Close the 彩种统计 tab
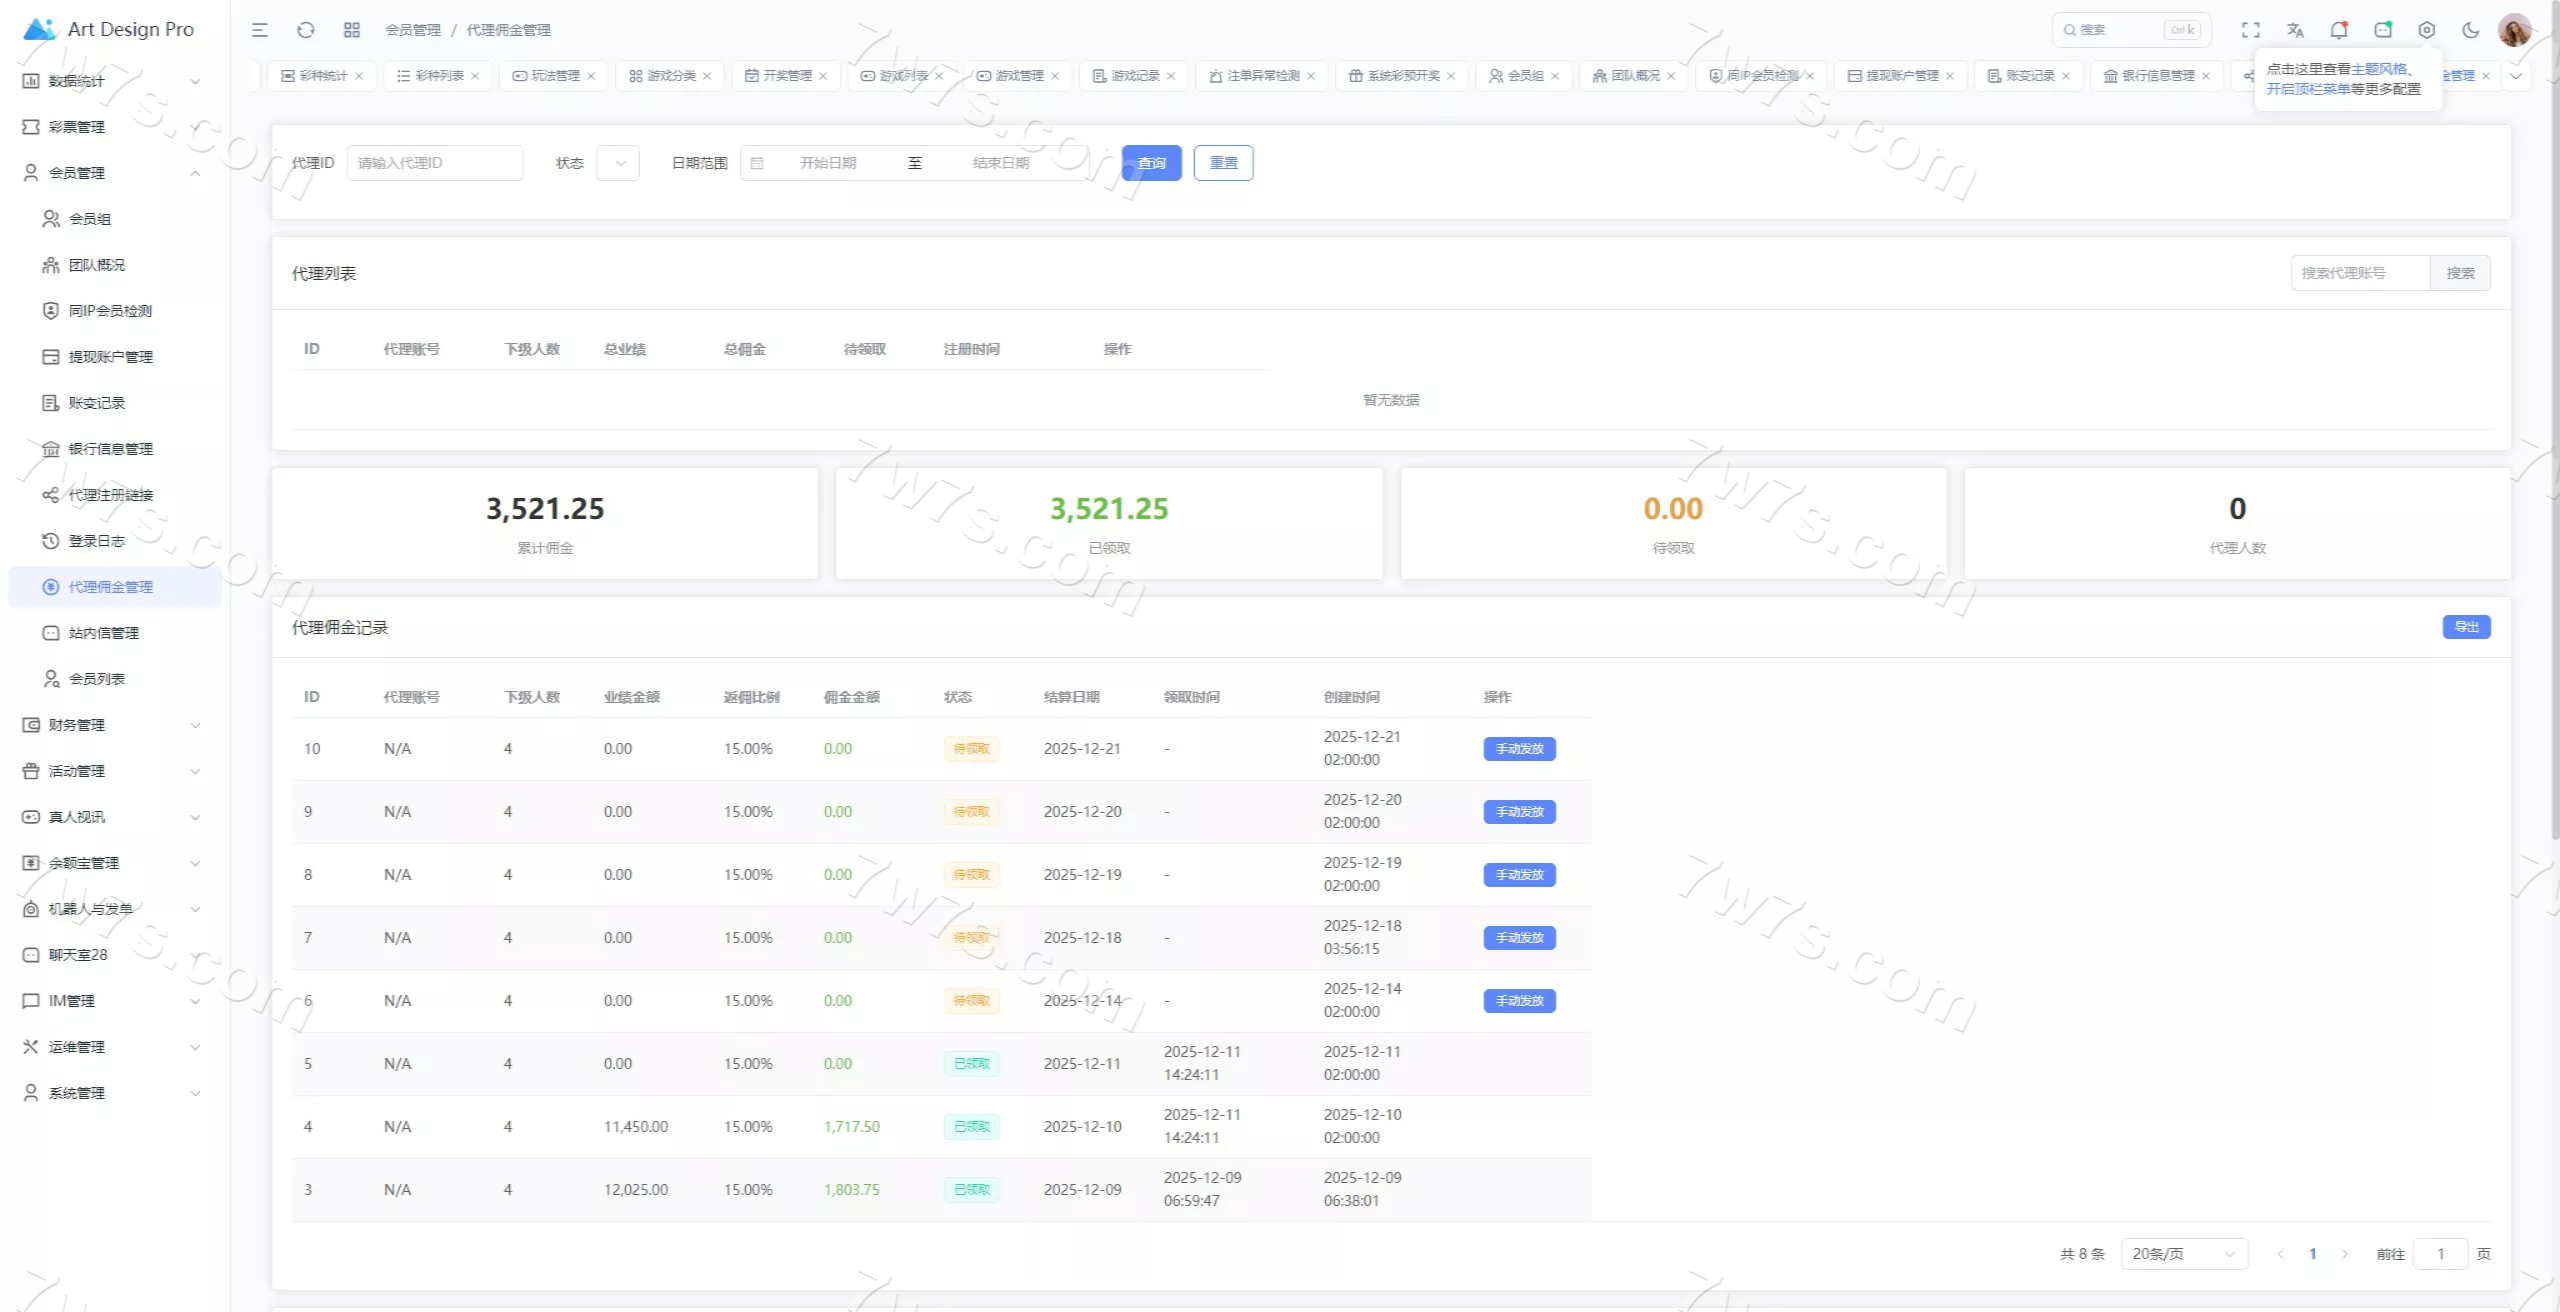The width and height of the screenshot is (2560, 1312). (x=359, y=76)
